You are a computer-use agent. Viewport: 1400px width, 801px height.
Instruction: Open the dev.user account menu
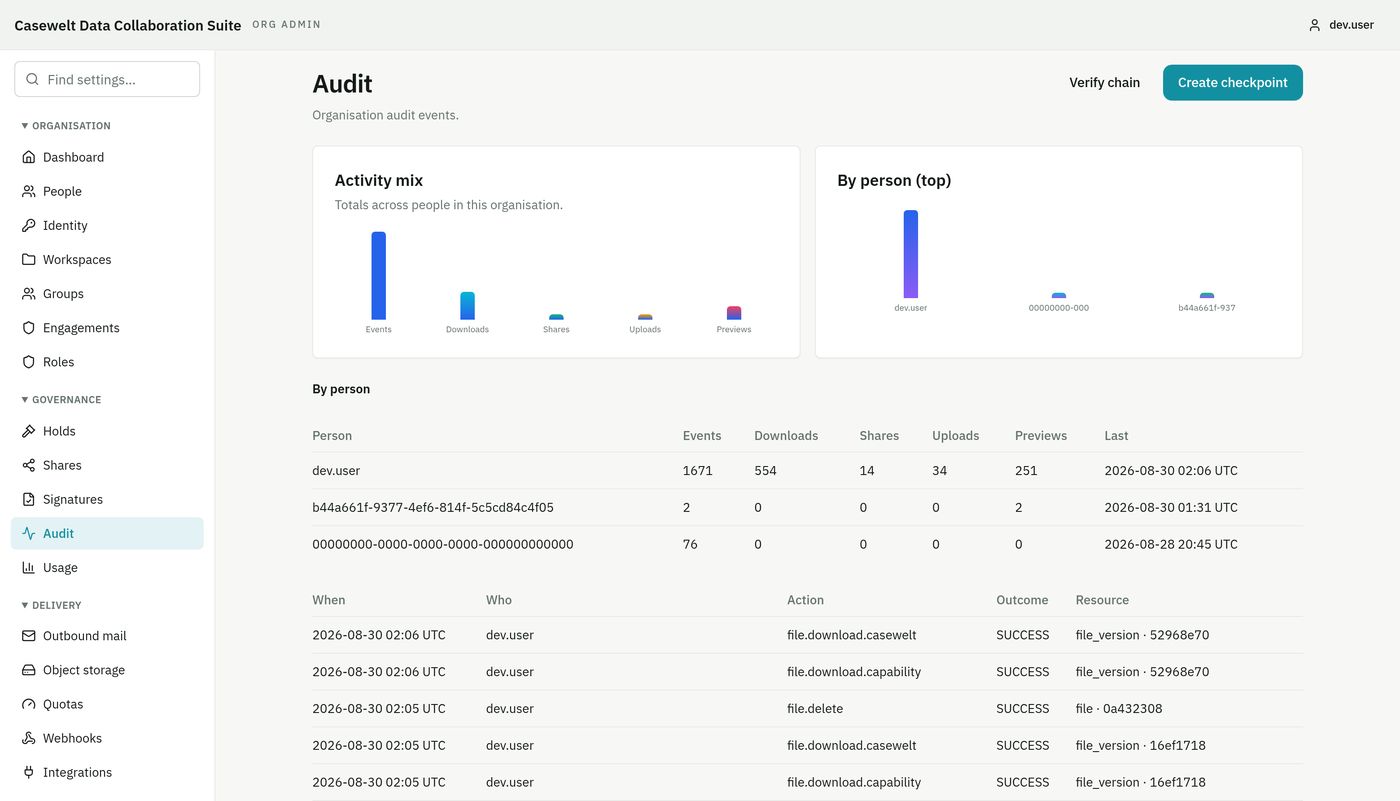tap(1341, 25)
